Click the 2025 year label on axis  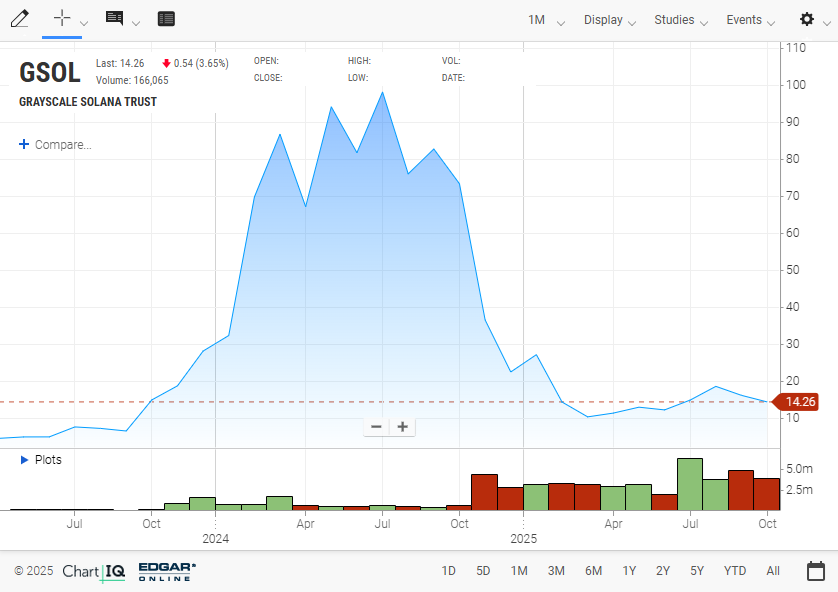[523, 539]
